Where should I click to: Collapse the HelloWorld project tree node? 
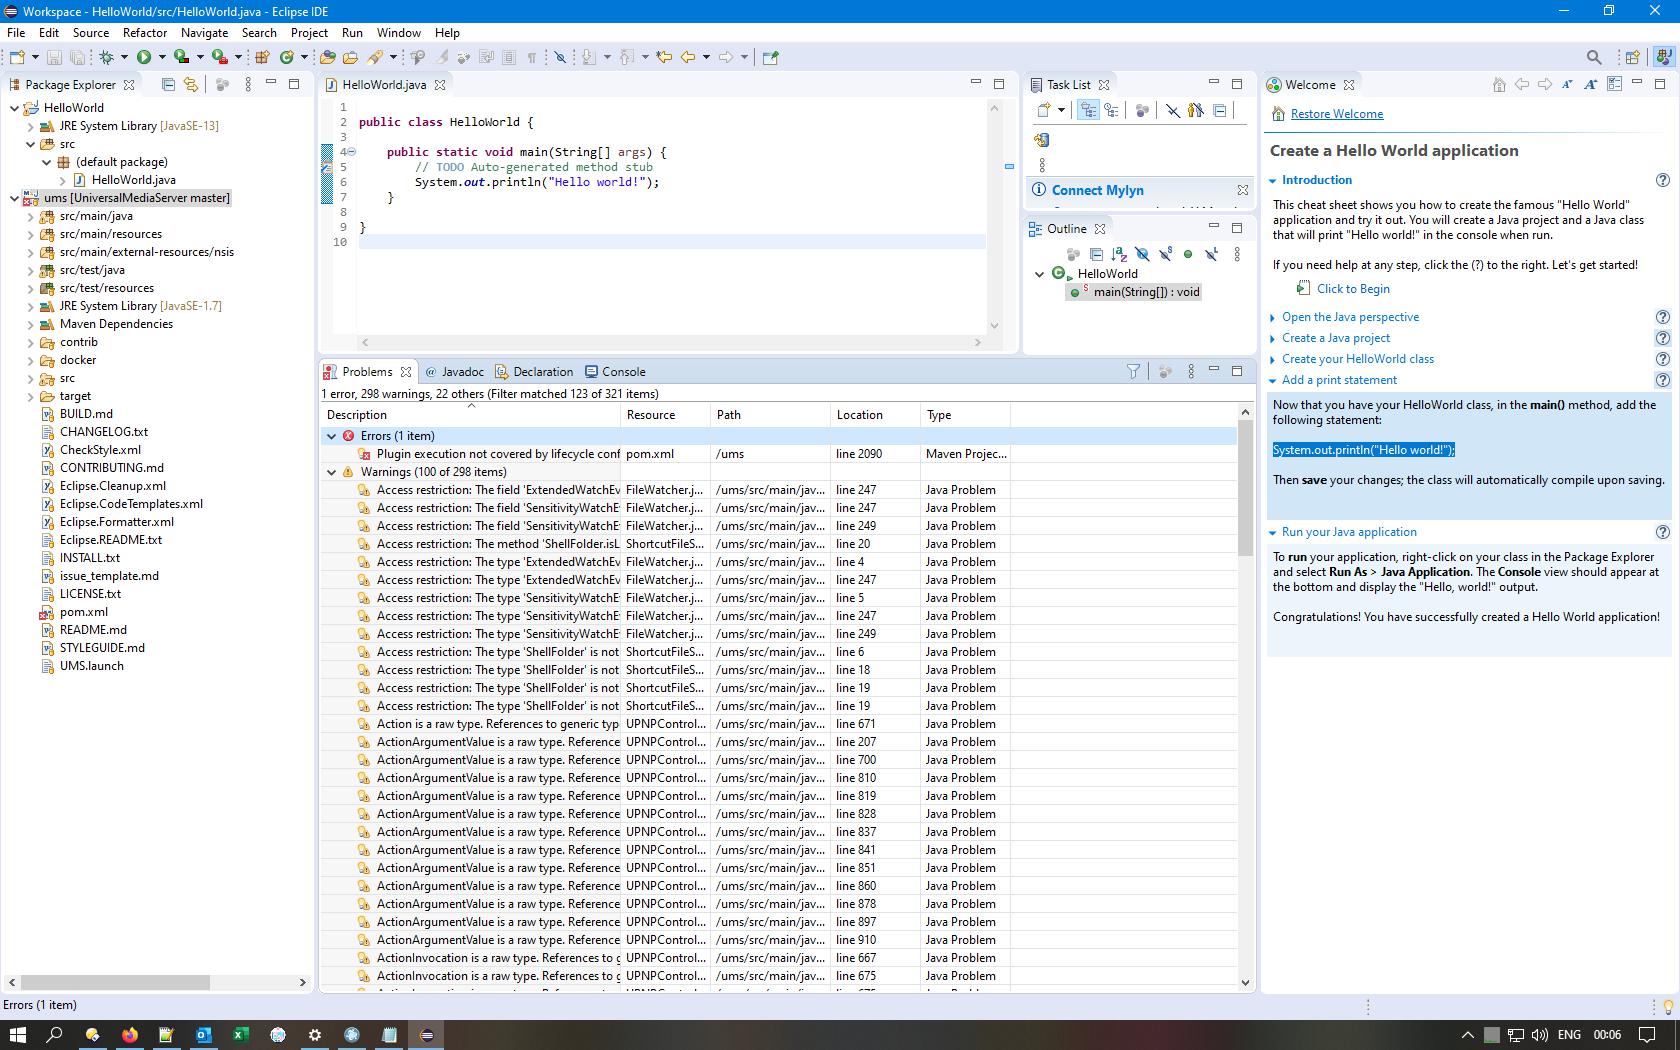(x=14, y=108)
